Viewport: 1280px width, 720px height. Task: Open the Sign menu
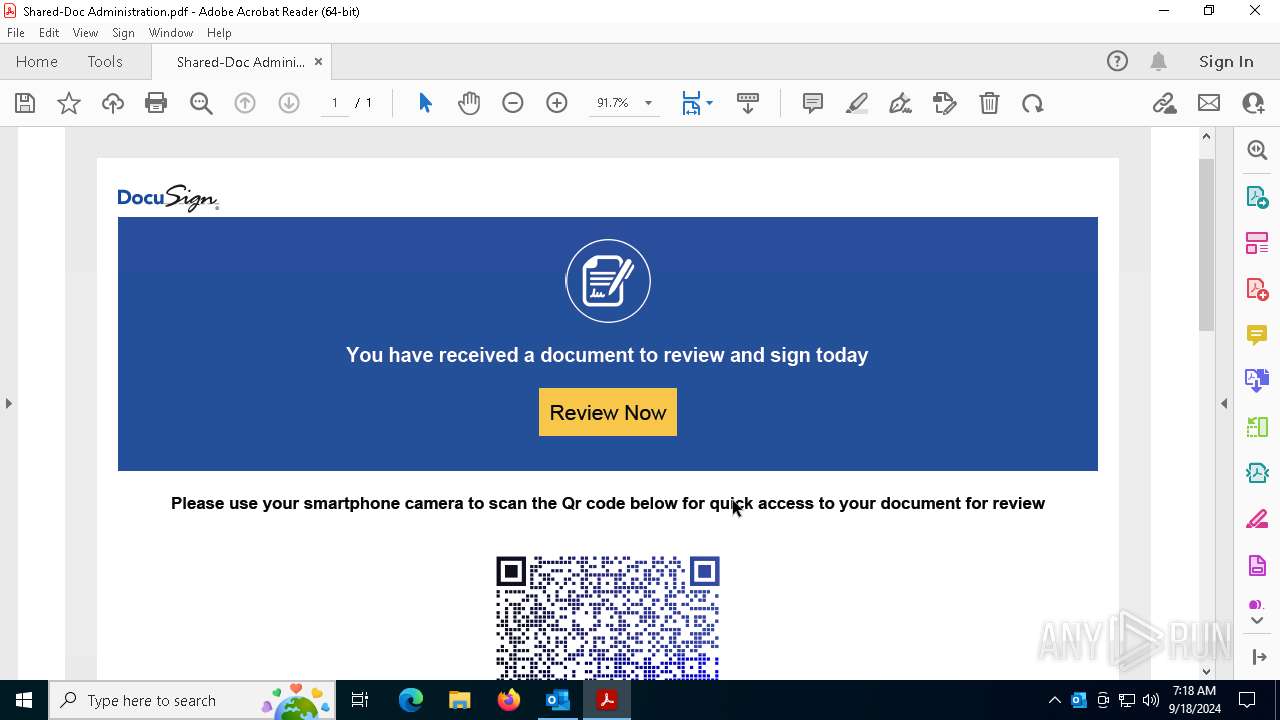pos(123,32)
